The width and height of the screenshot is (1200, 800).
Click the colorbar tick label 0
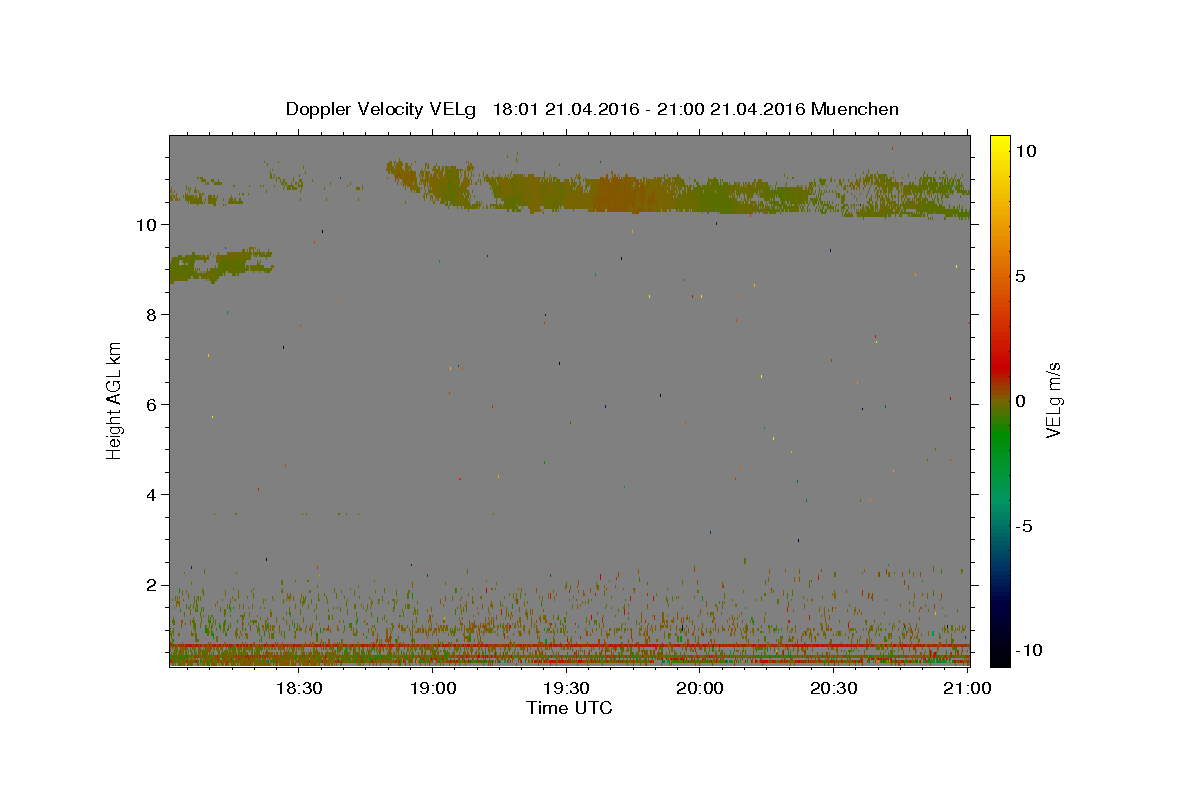click(1020, 401)
